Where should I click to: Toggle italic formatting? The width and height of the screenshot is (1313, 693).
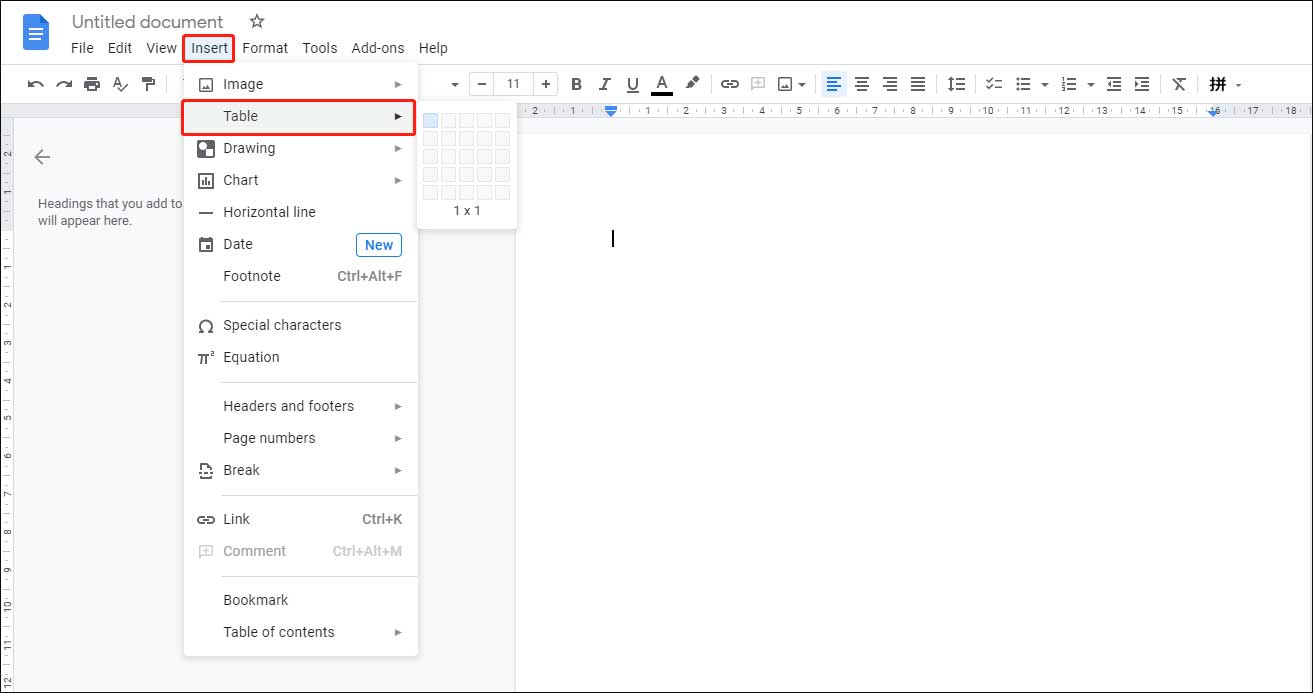(604, 84)
